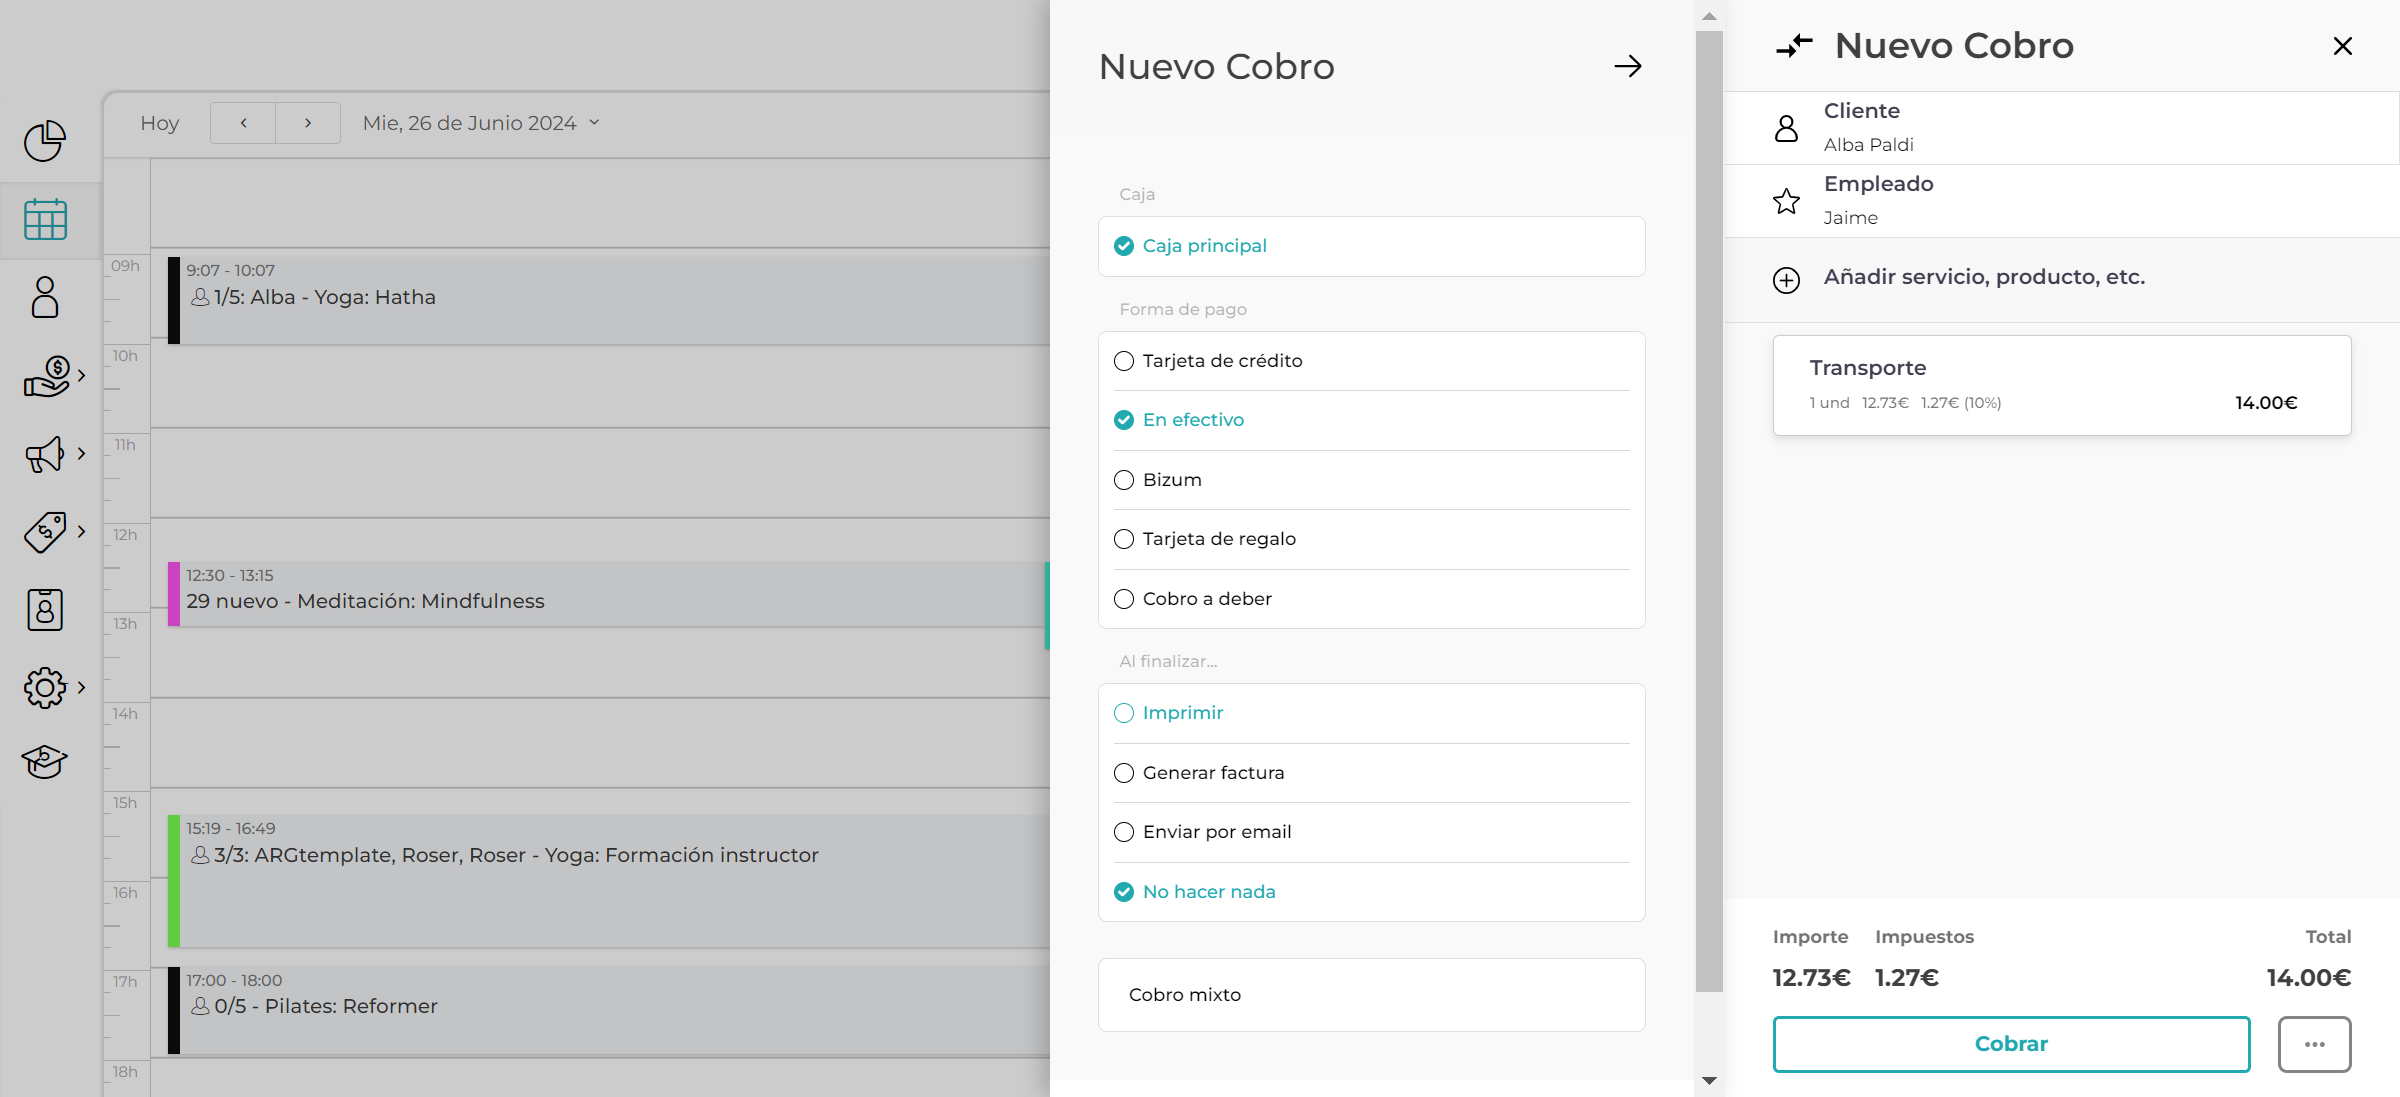Viewport: 2400px width, 1097px height.
Task: Select Bizum payment method
Action: click(x=1371, y=480)
